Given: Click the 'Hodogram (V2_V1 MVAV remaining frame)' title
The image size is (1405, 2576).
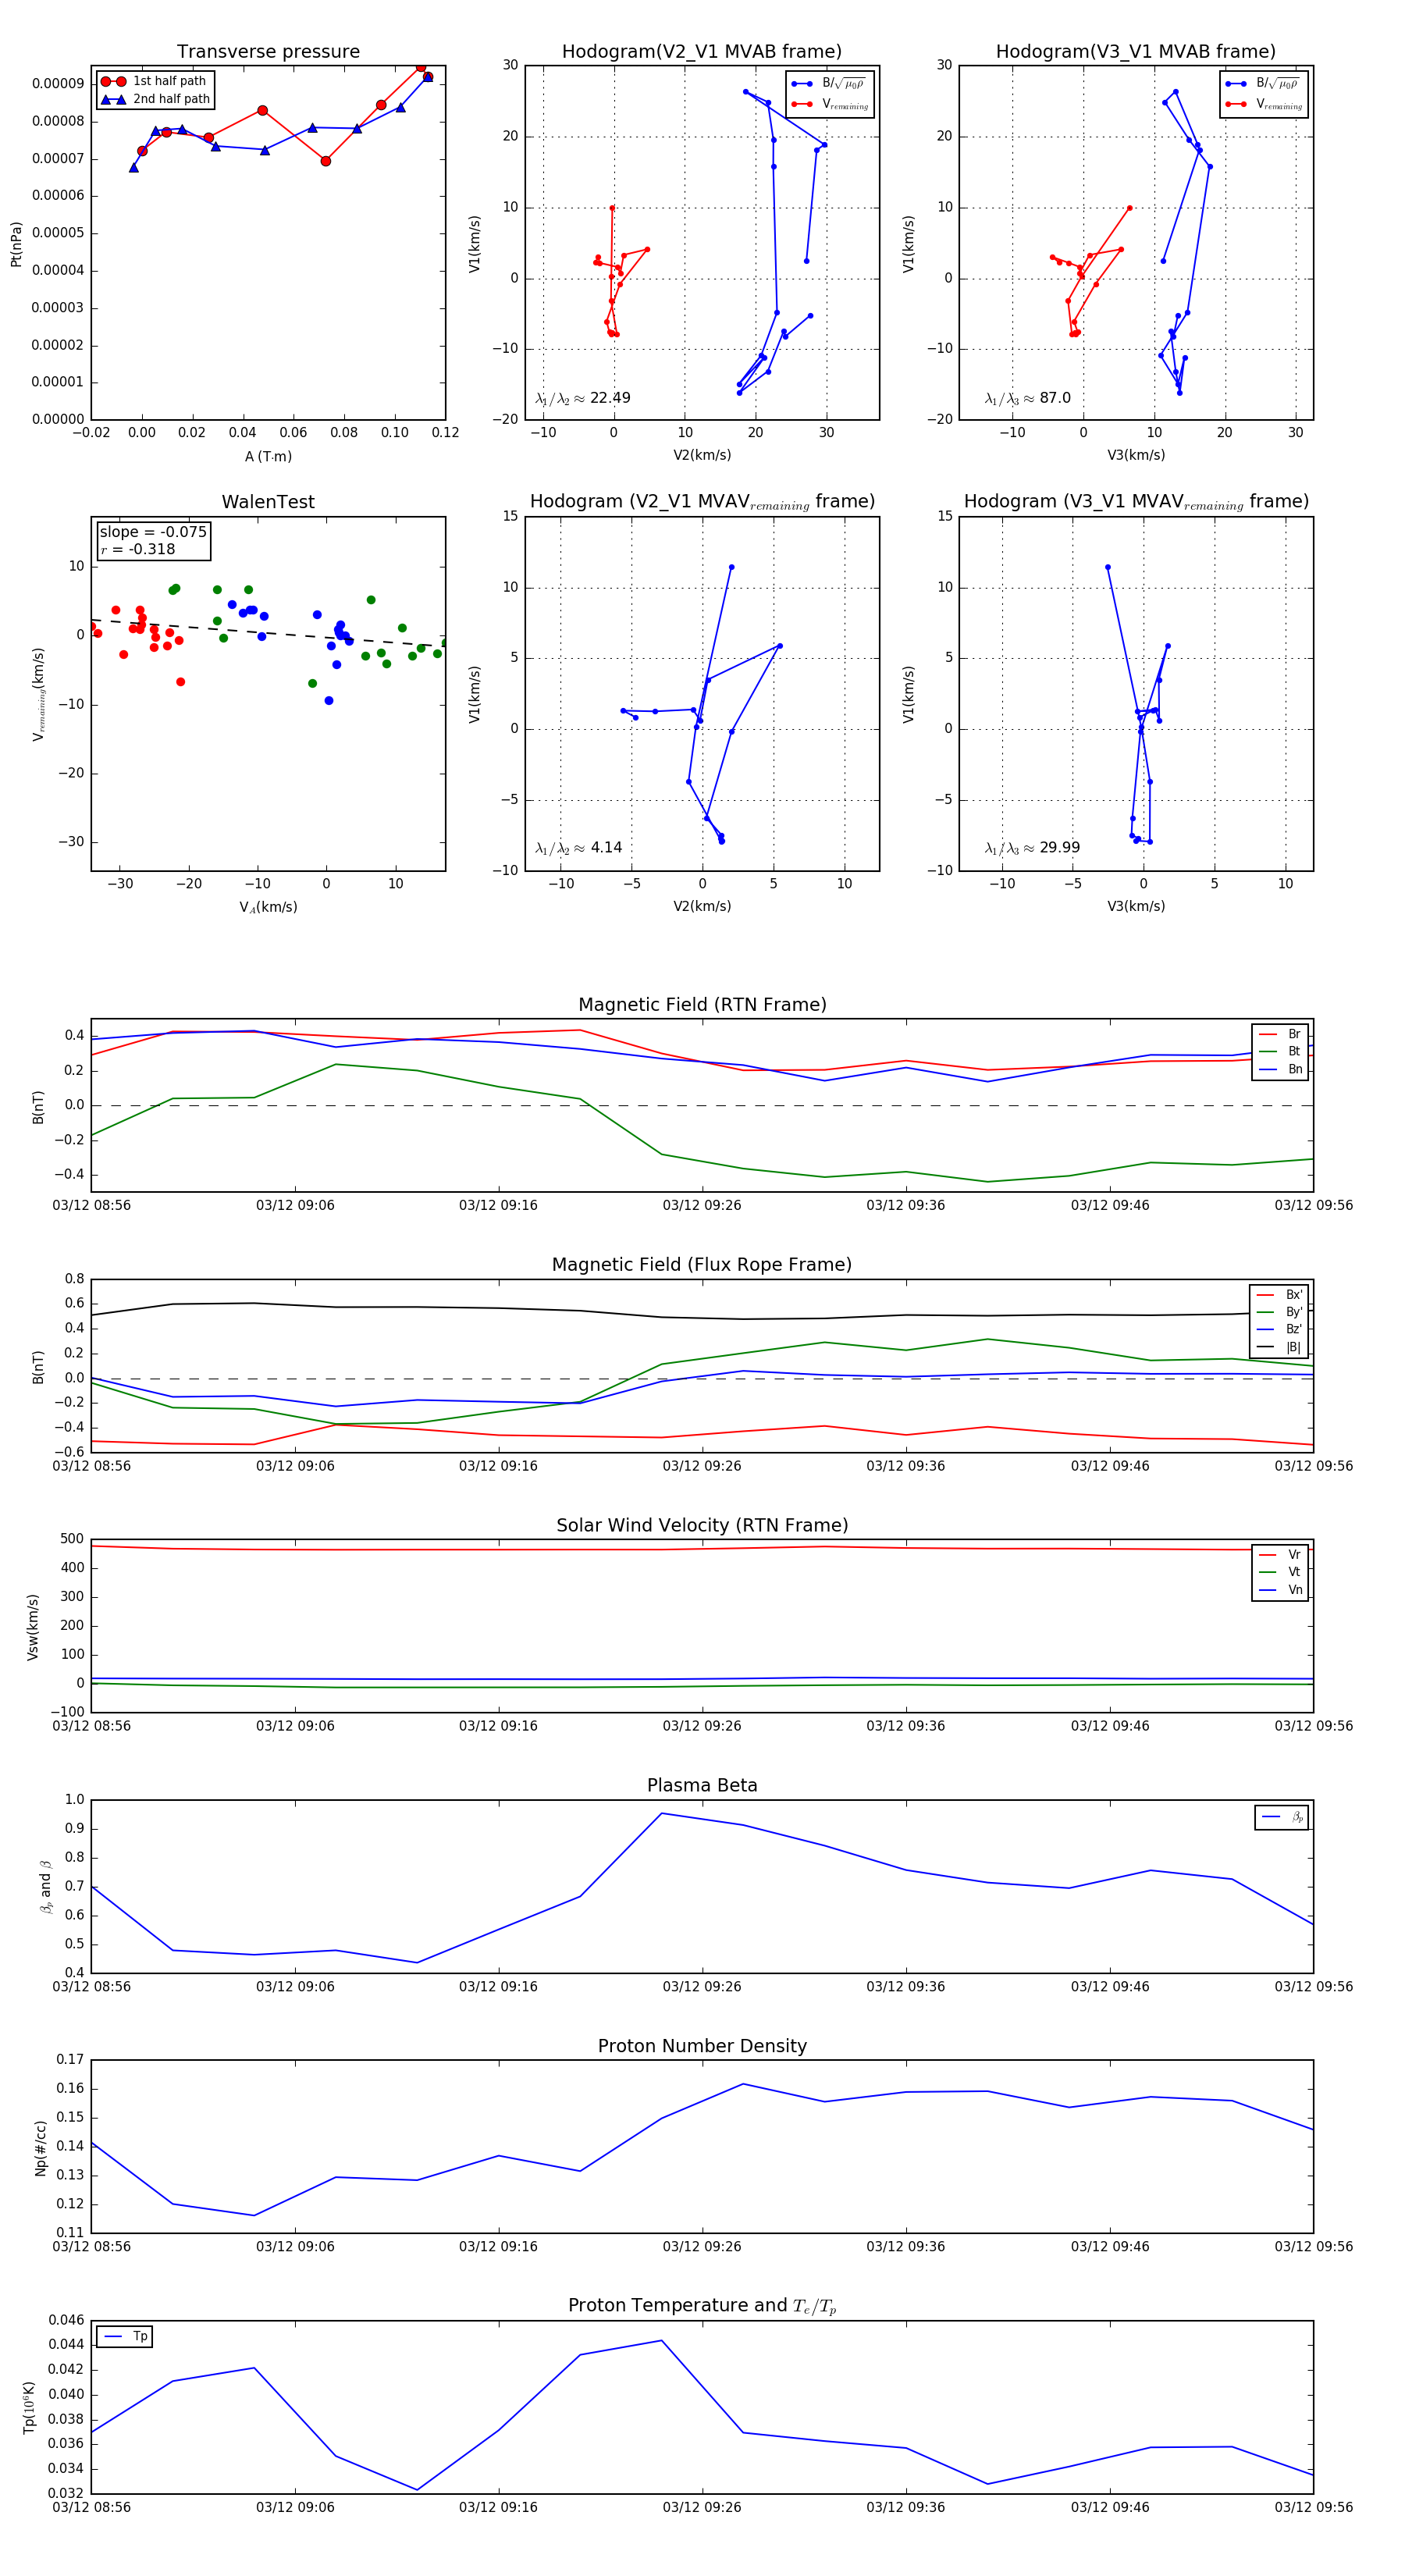Looking at the screenshot, I should (702, 502).
